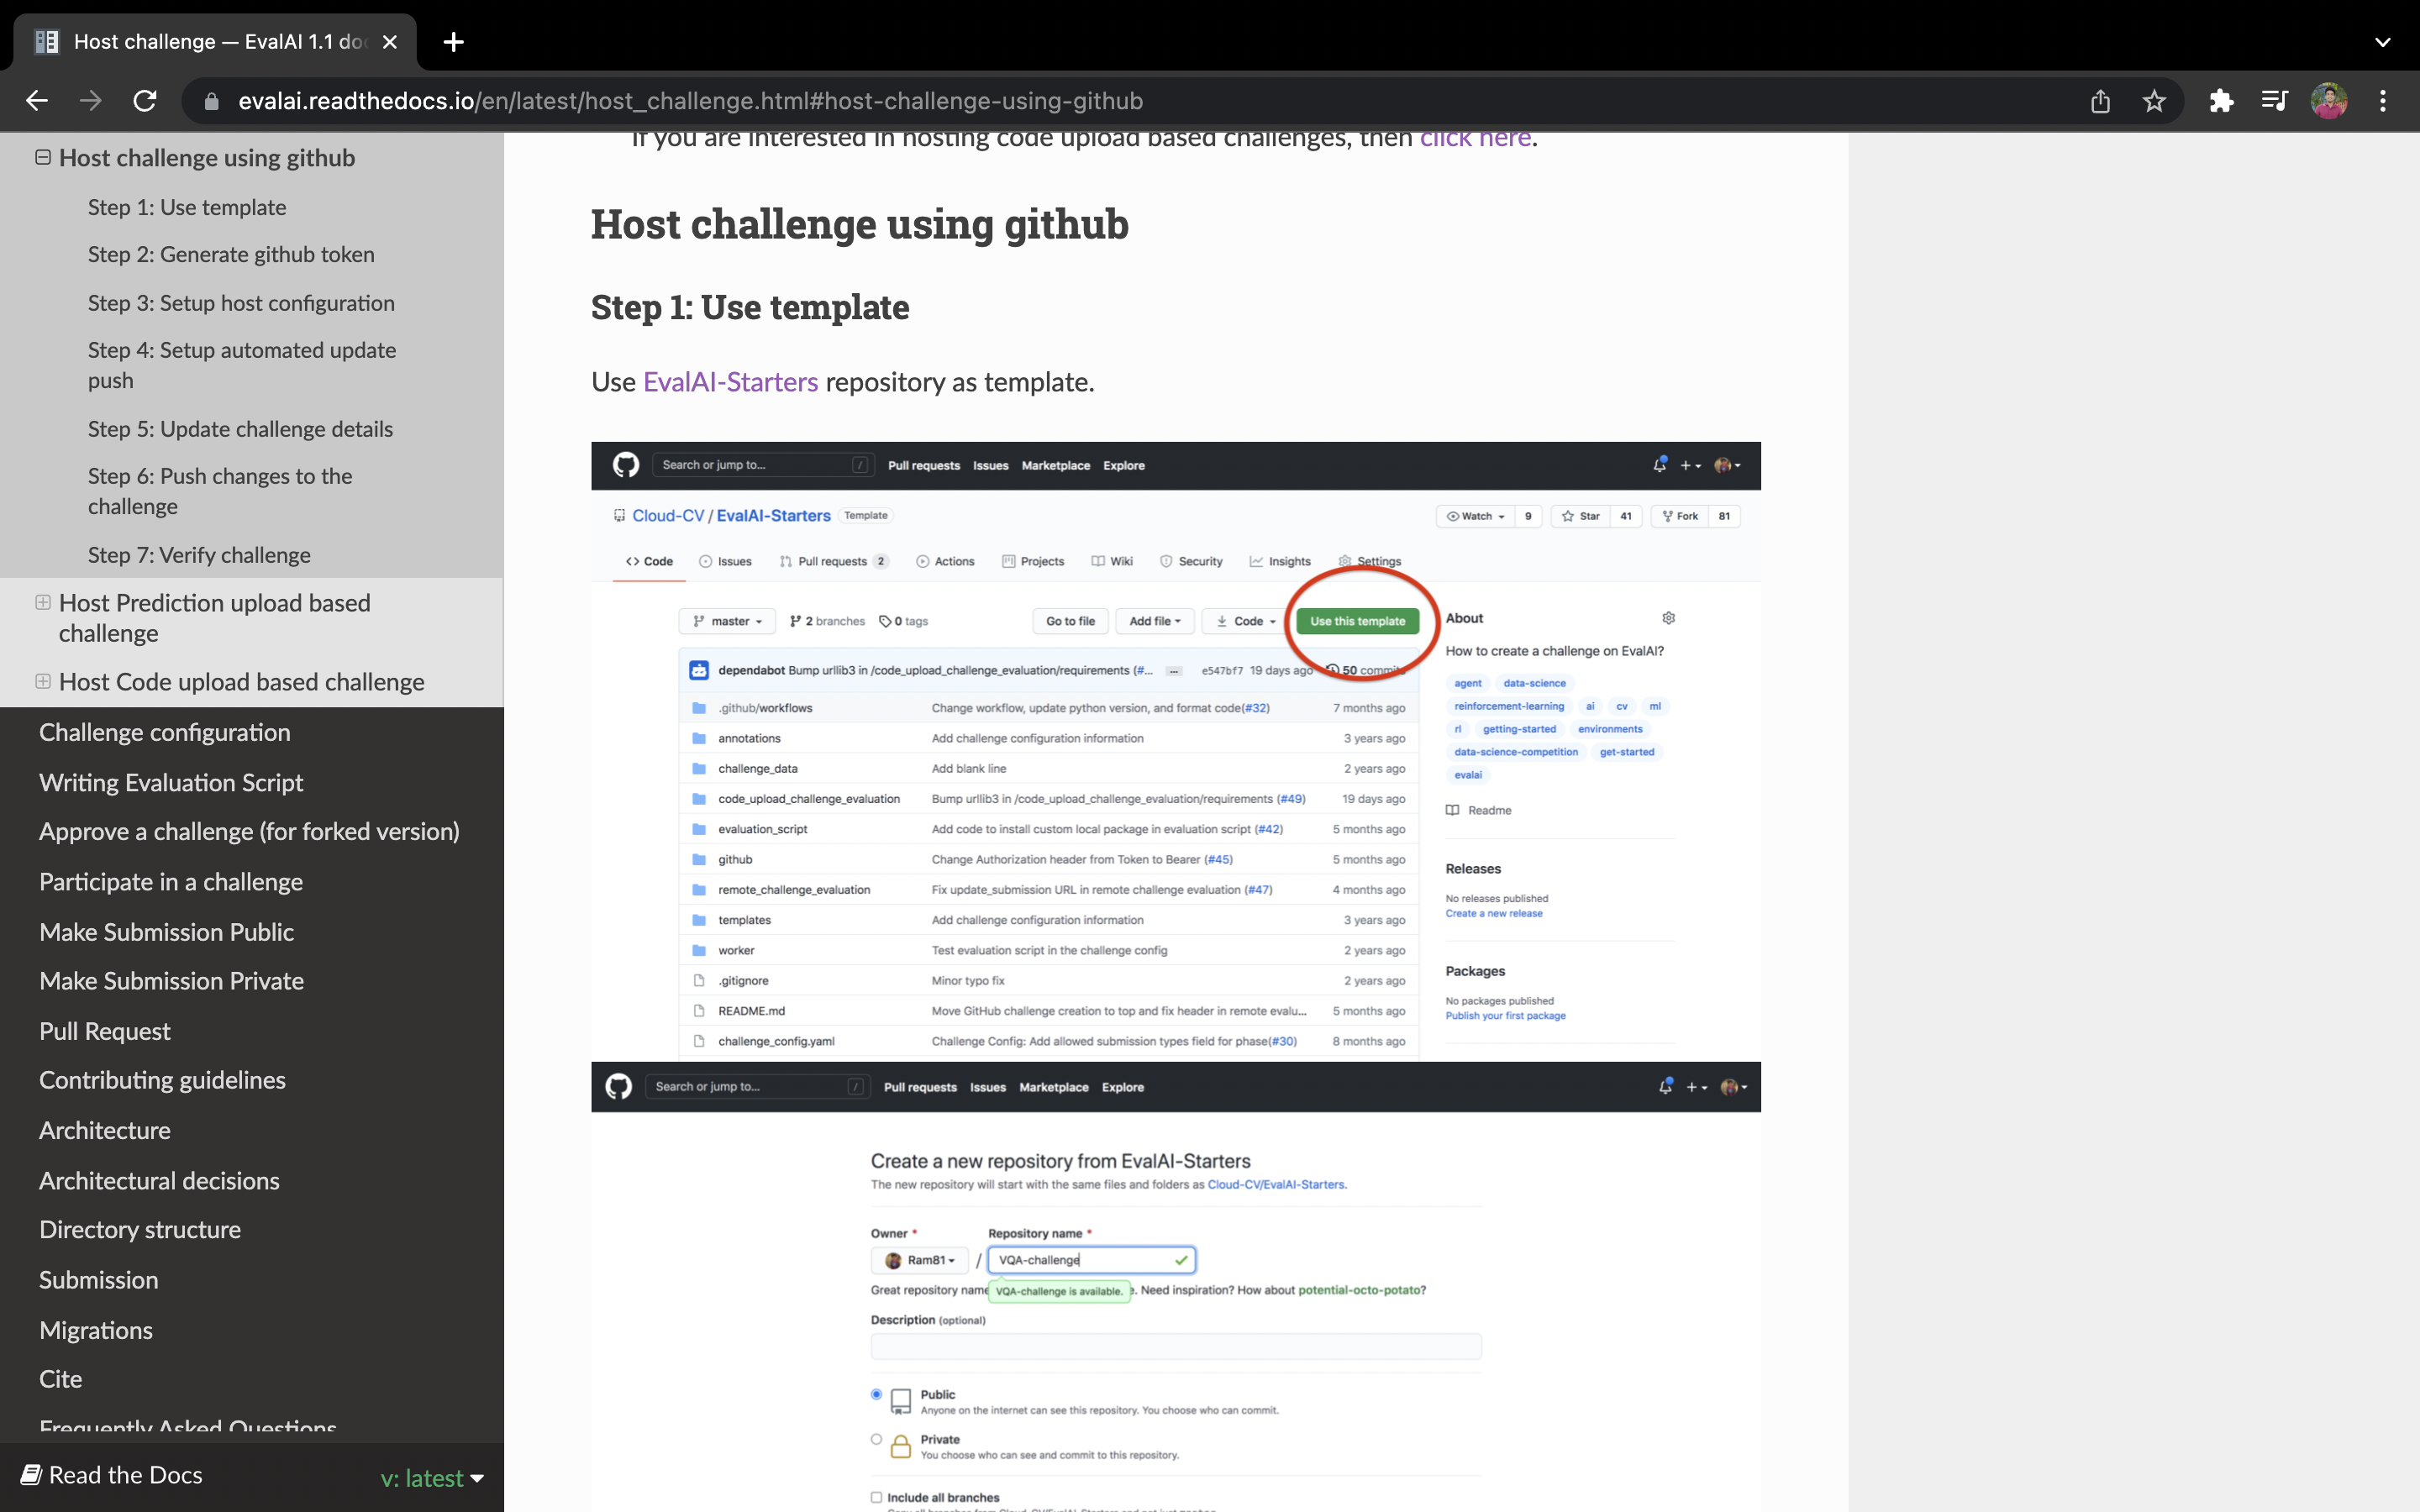Viewport: 2420px width, 1512px height.
Task: Click the 'Step 1: Use template' heading
Action: [750, 307]
